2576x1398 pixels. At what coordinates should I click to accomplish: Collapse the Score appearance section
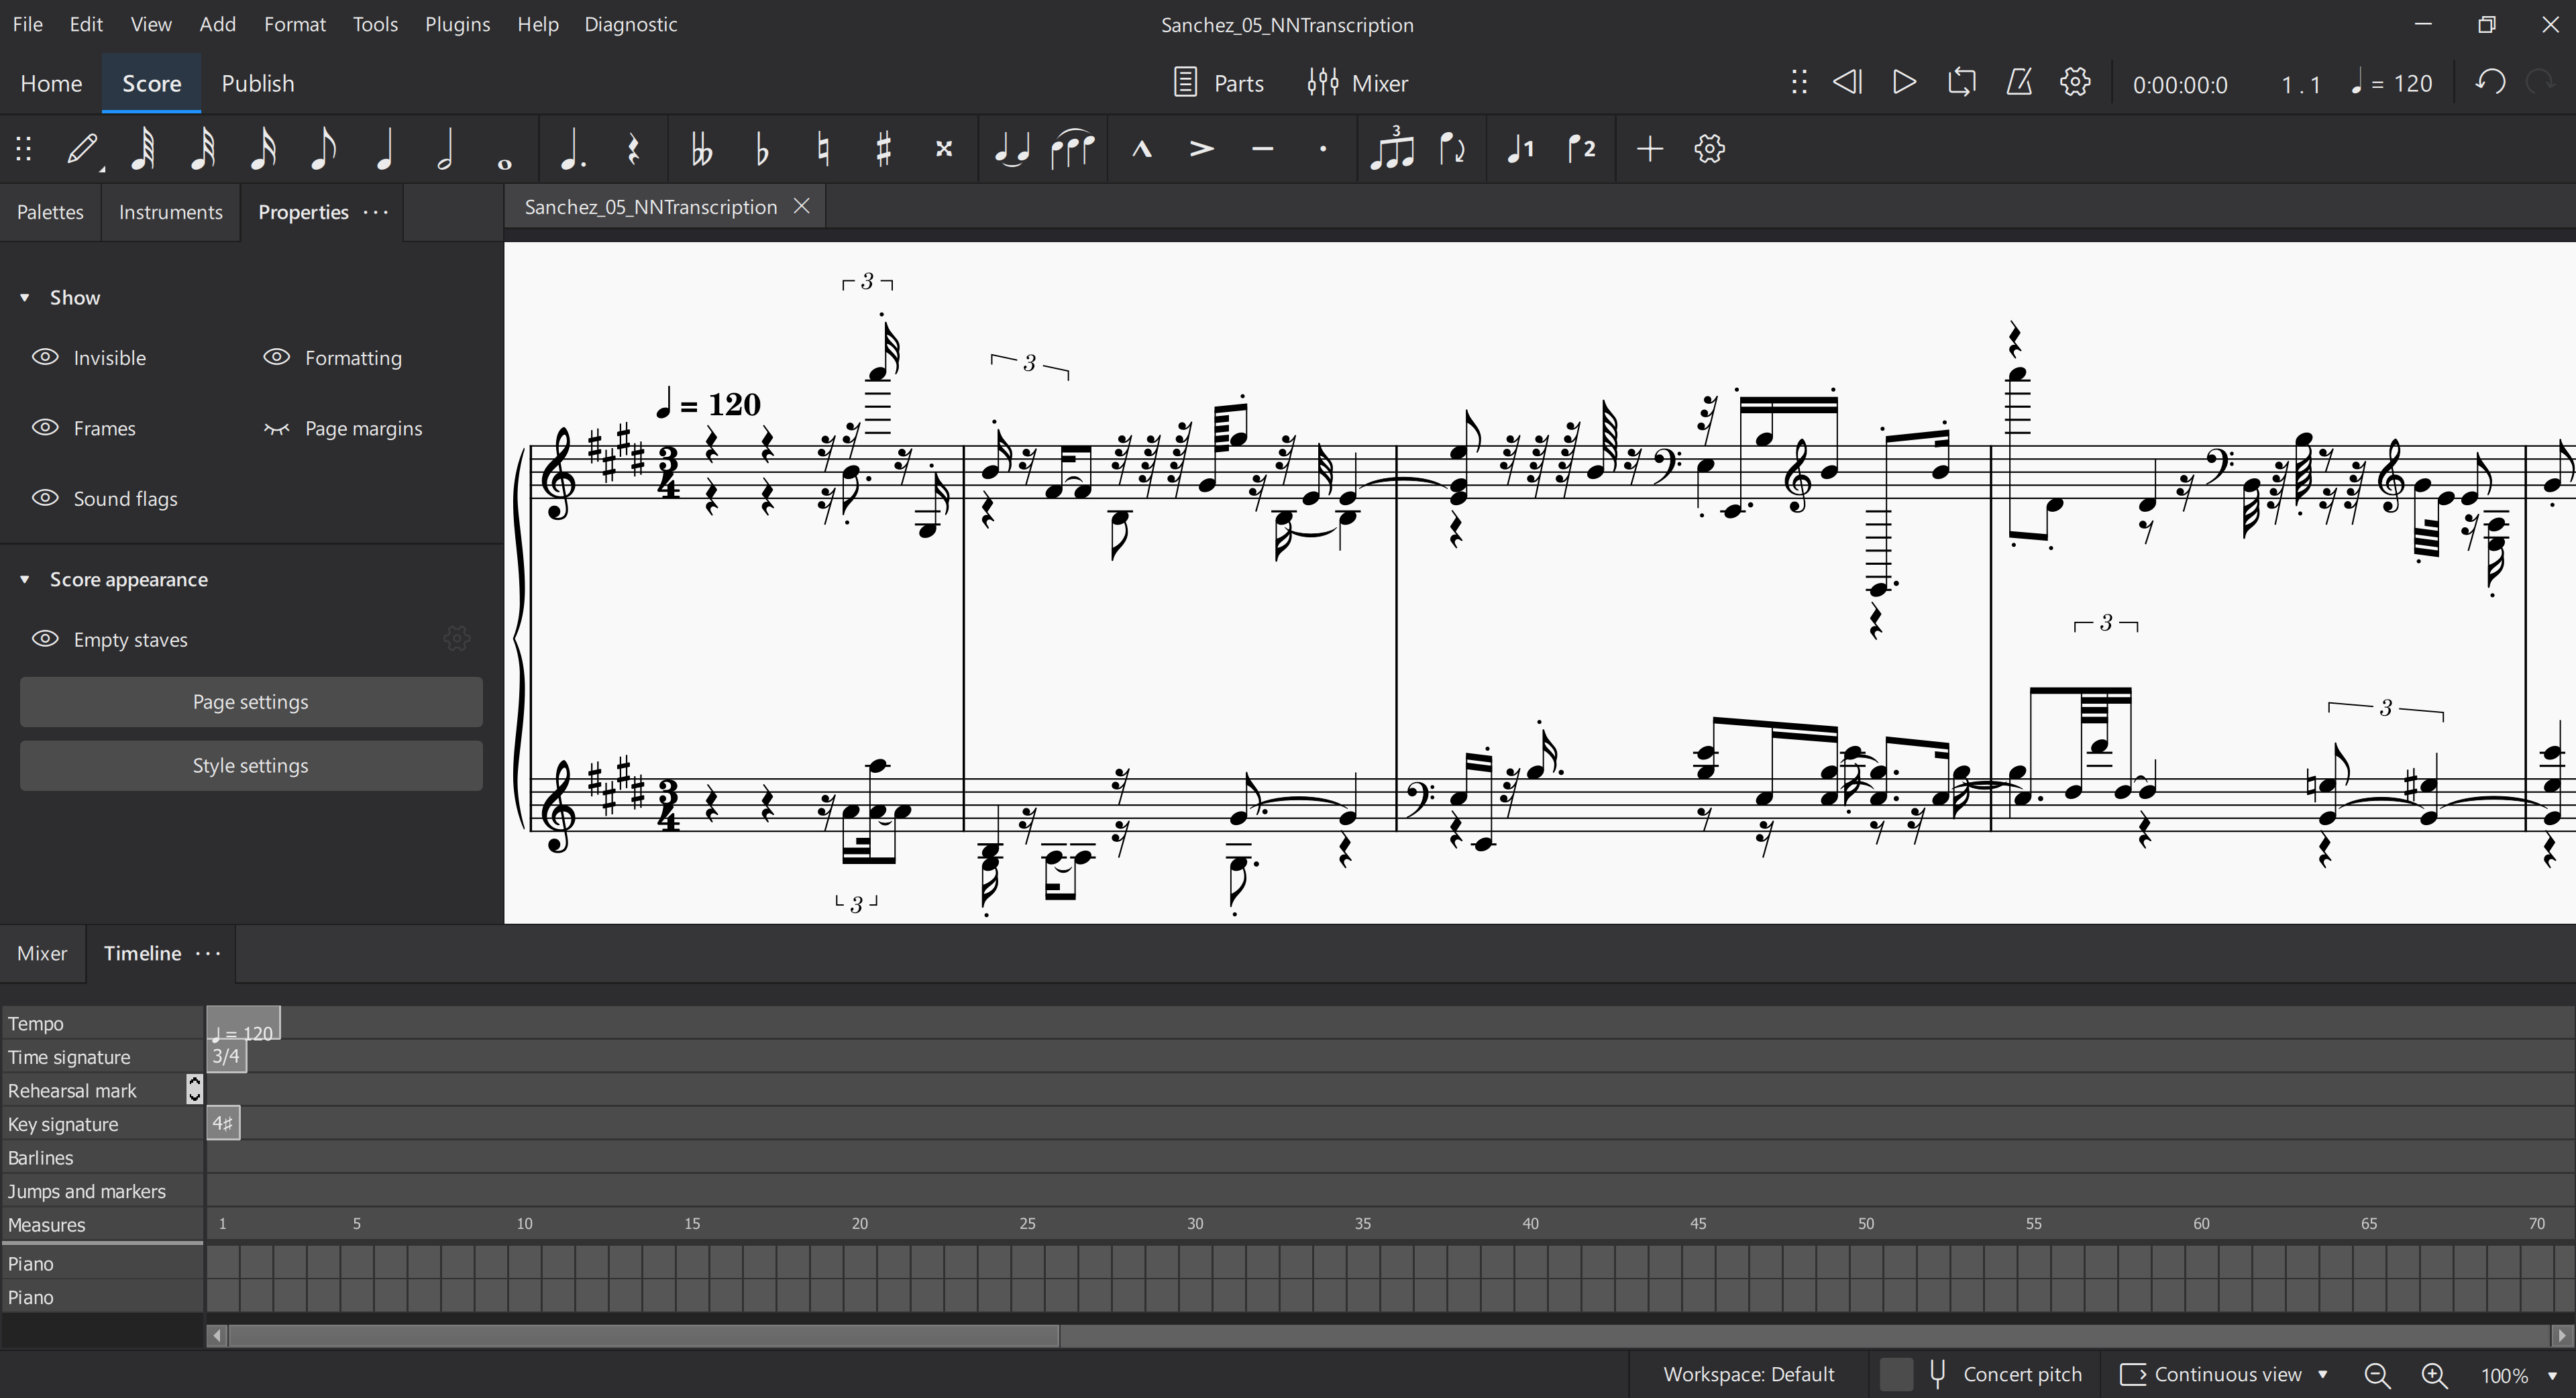[x=25, y=580]
